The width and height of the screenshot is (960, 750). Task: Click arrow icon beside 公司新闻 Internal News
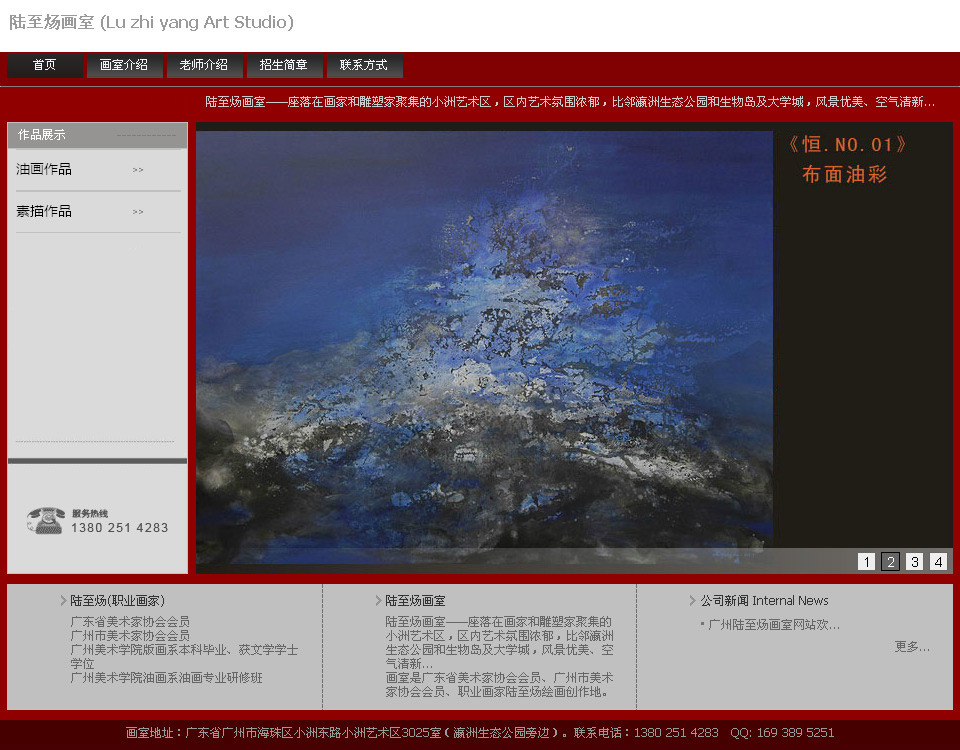point(692,601)
